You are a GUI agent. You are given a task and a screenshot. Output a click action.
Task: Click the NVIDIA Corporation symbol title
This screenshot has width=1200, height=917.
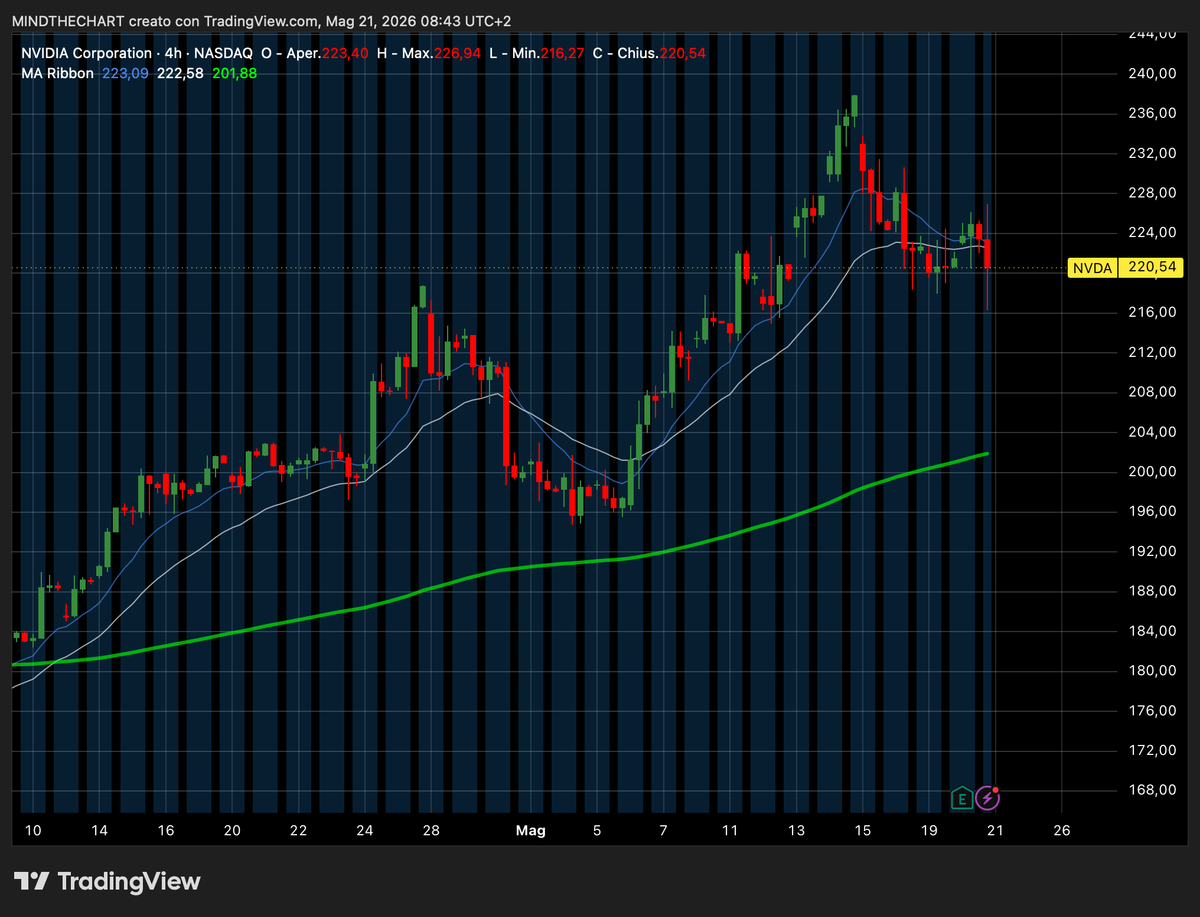pos(86,53)
